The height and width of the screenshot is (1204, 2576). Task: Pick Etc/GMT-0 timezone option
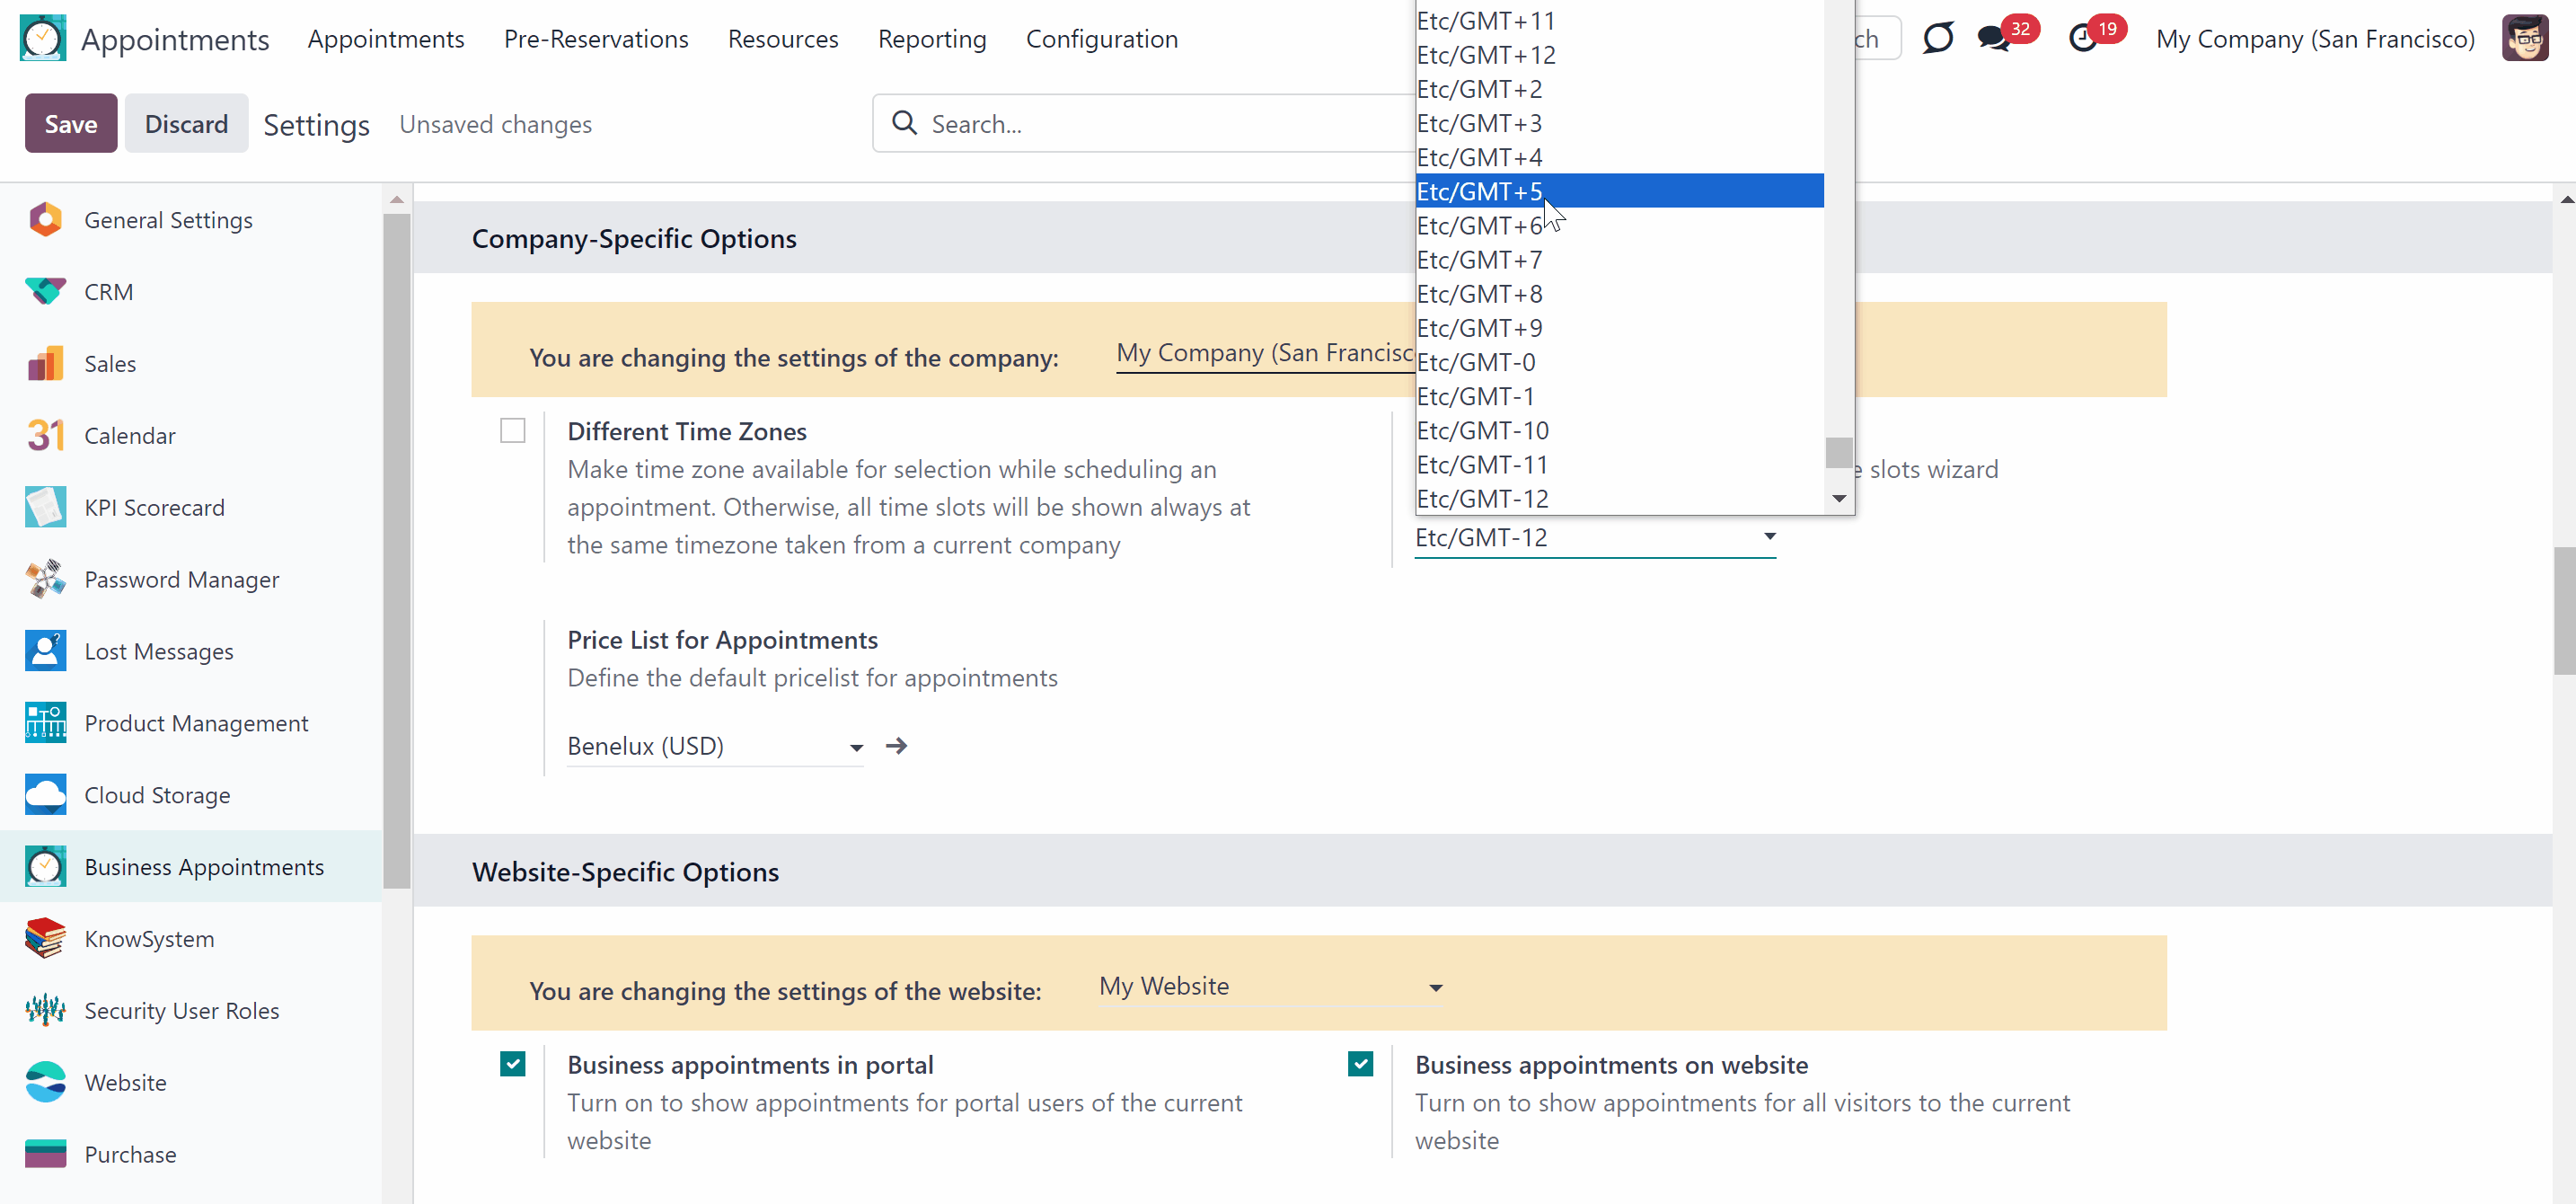1619,362
